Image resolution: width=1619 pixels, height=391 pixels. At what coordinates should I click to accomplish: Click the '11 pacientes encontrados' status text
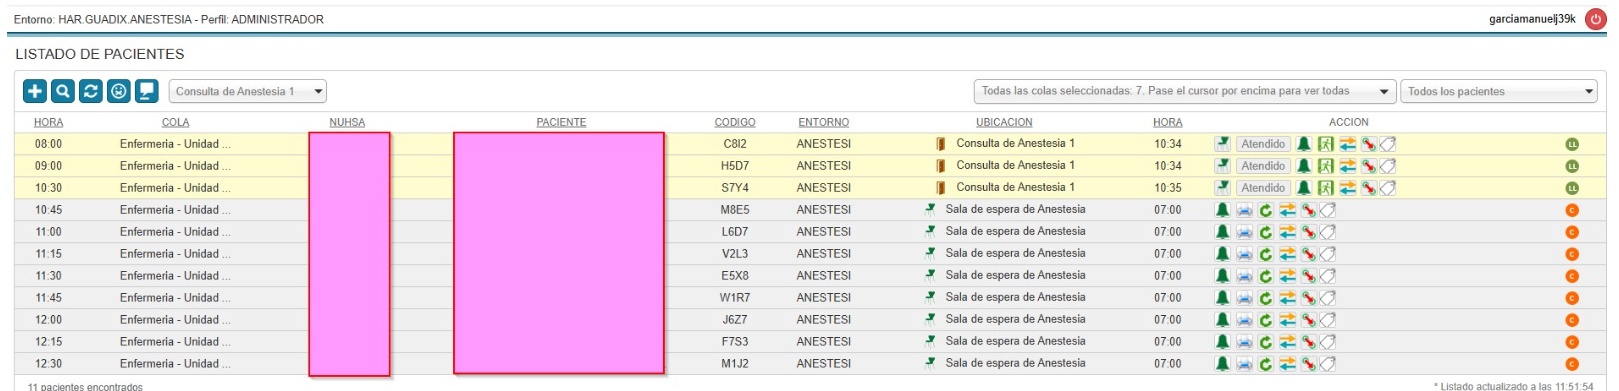[85, 386]
